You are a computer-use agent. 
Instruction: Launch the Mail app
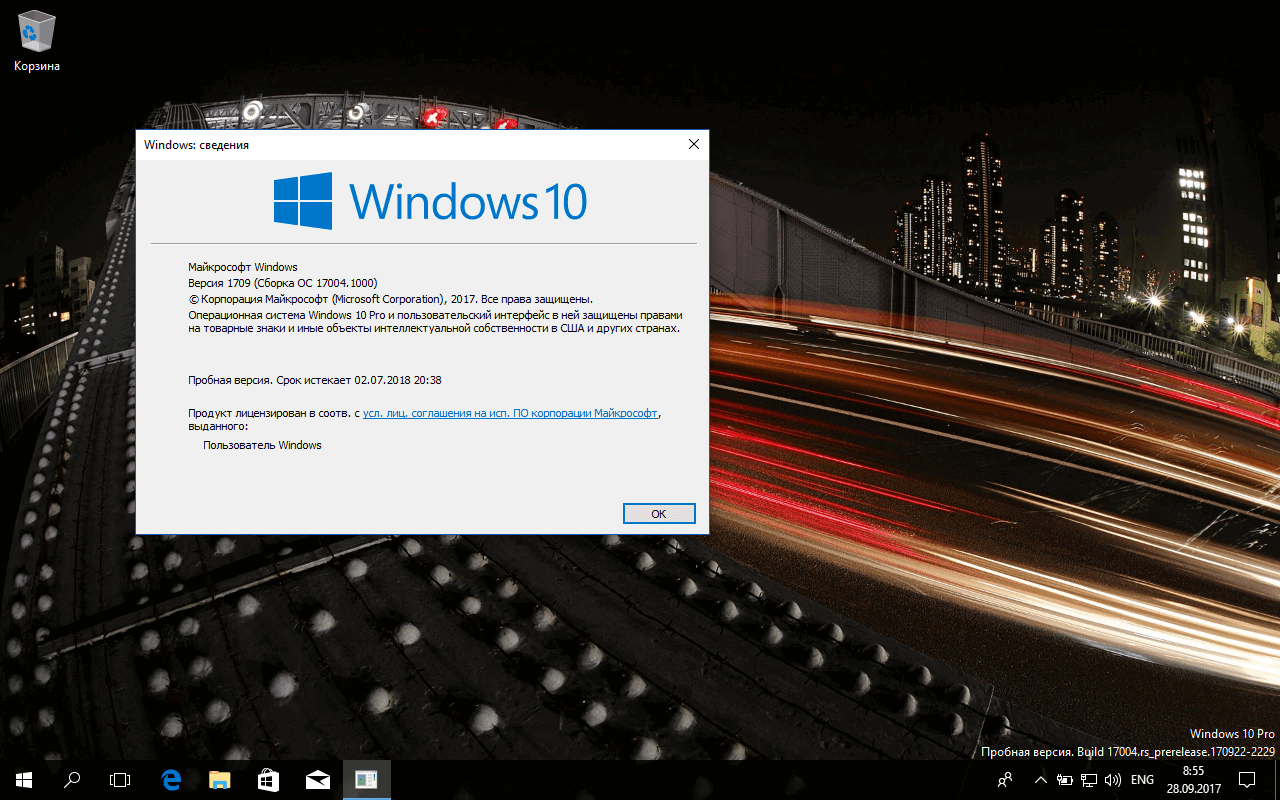(317, 780)
